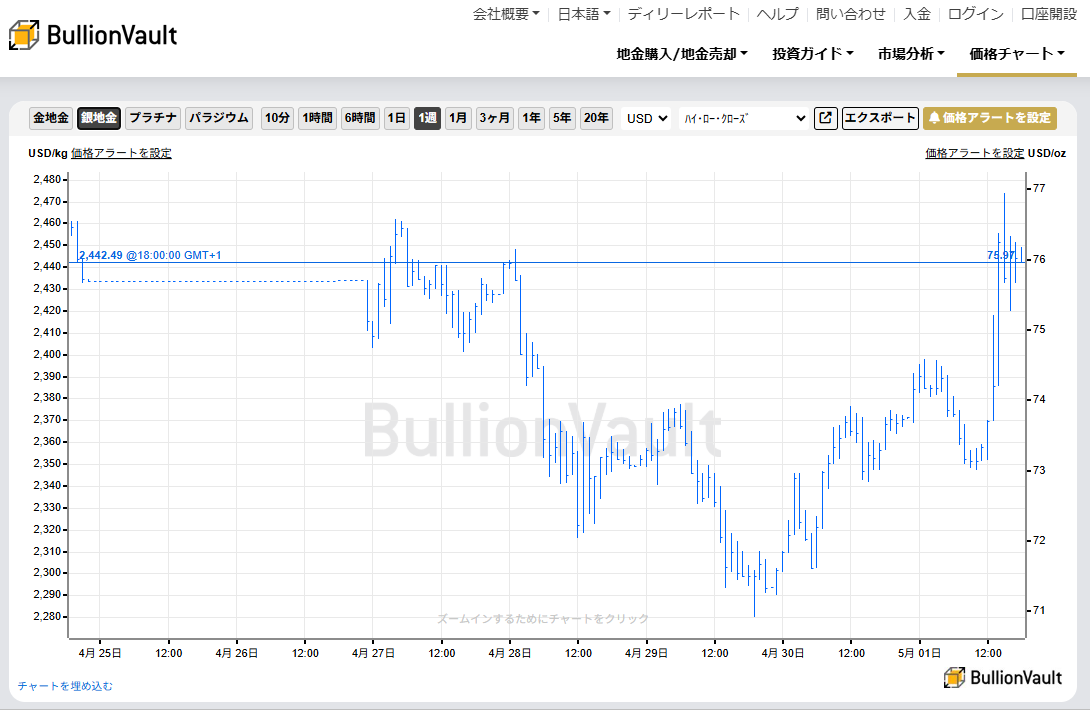Image resolution: width=1090 pixels, height=710 pixels.
Task: Click the 2,442.49 price line label
Action: [150, 255]
